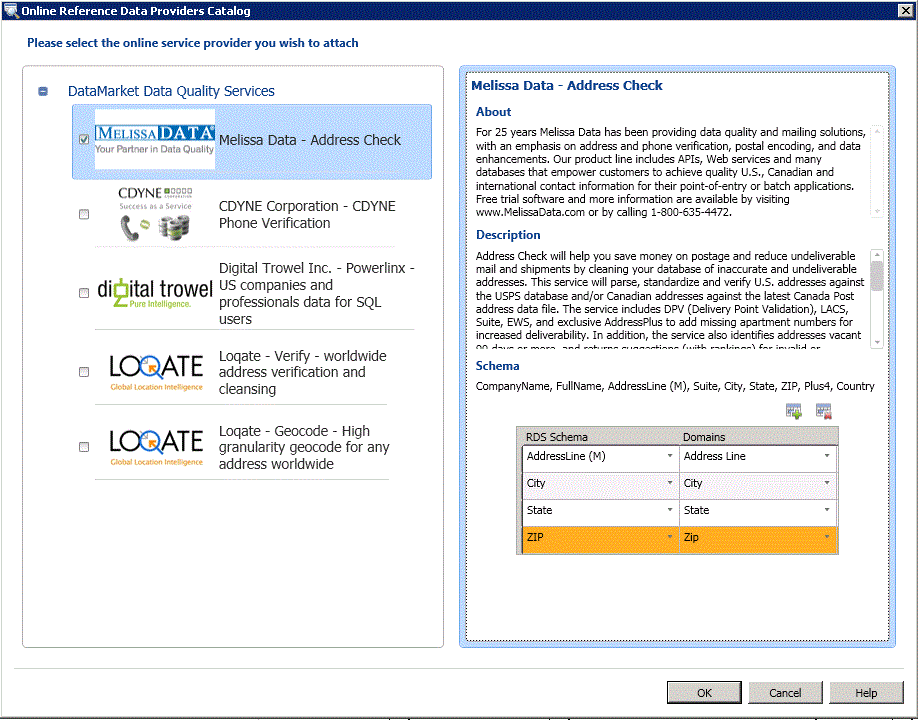Enable Digital Trowel Powerlinx checkbox
Image resolution: width=918 pixels, height=720 pixels.
pos(84,294)
